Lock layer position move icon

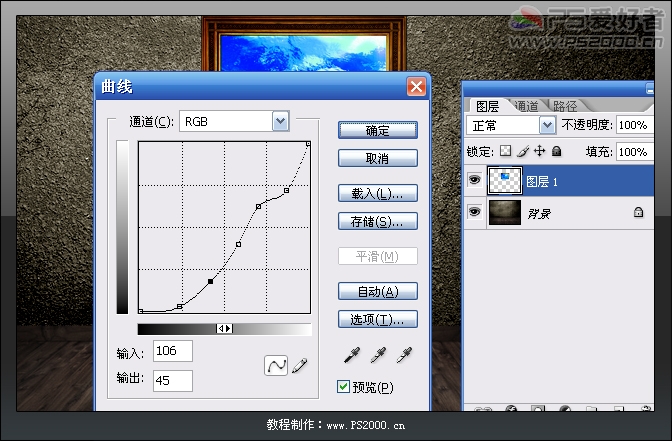point(539,151)
